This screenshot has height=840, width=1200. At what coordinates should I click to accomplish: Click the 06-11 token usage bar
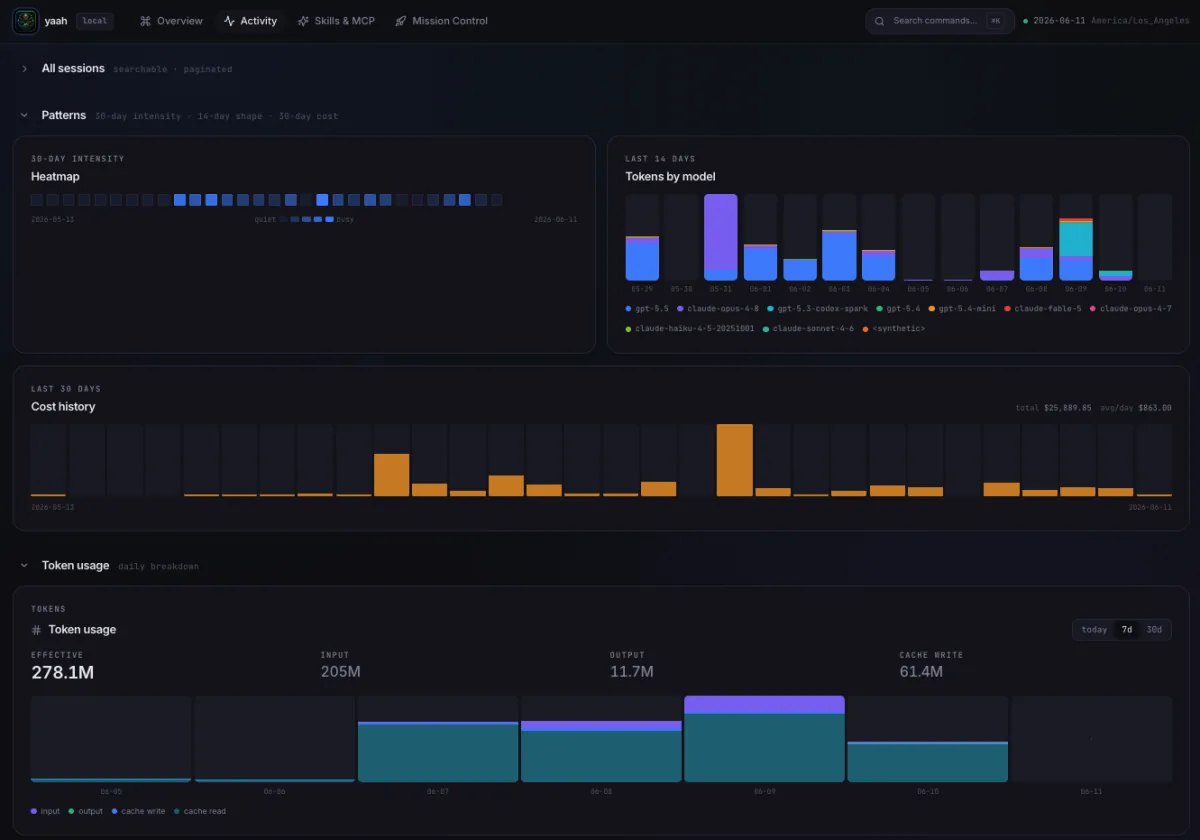click(1091, 739)
